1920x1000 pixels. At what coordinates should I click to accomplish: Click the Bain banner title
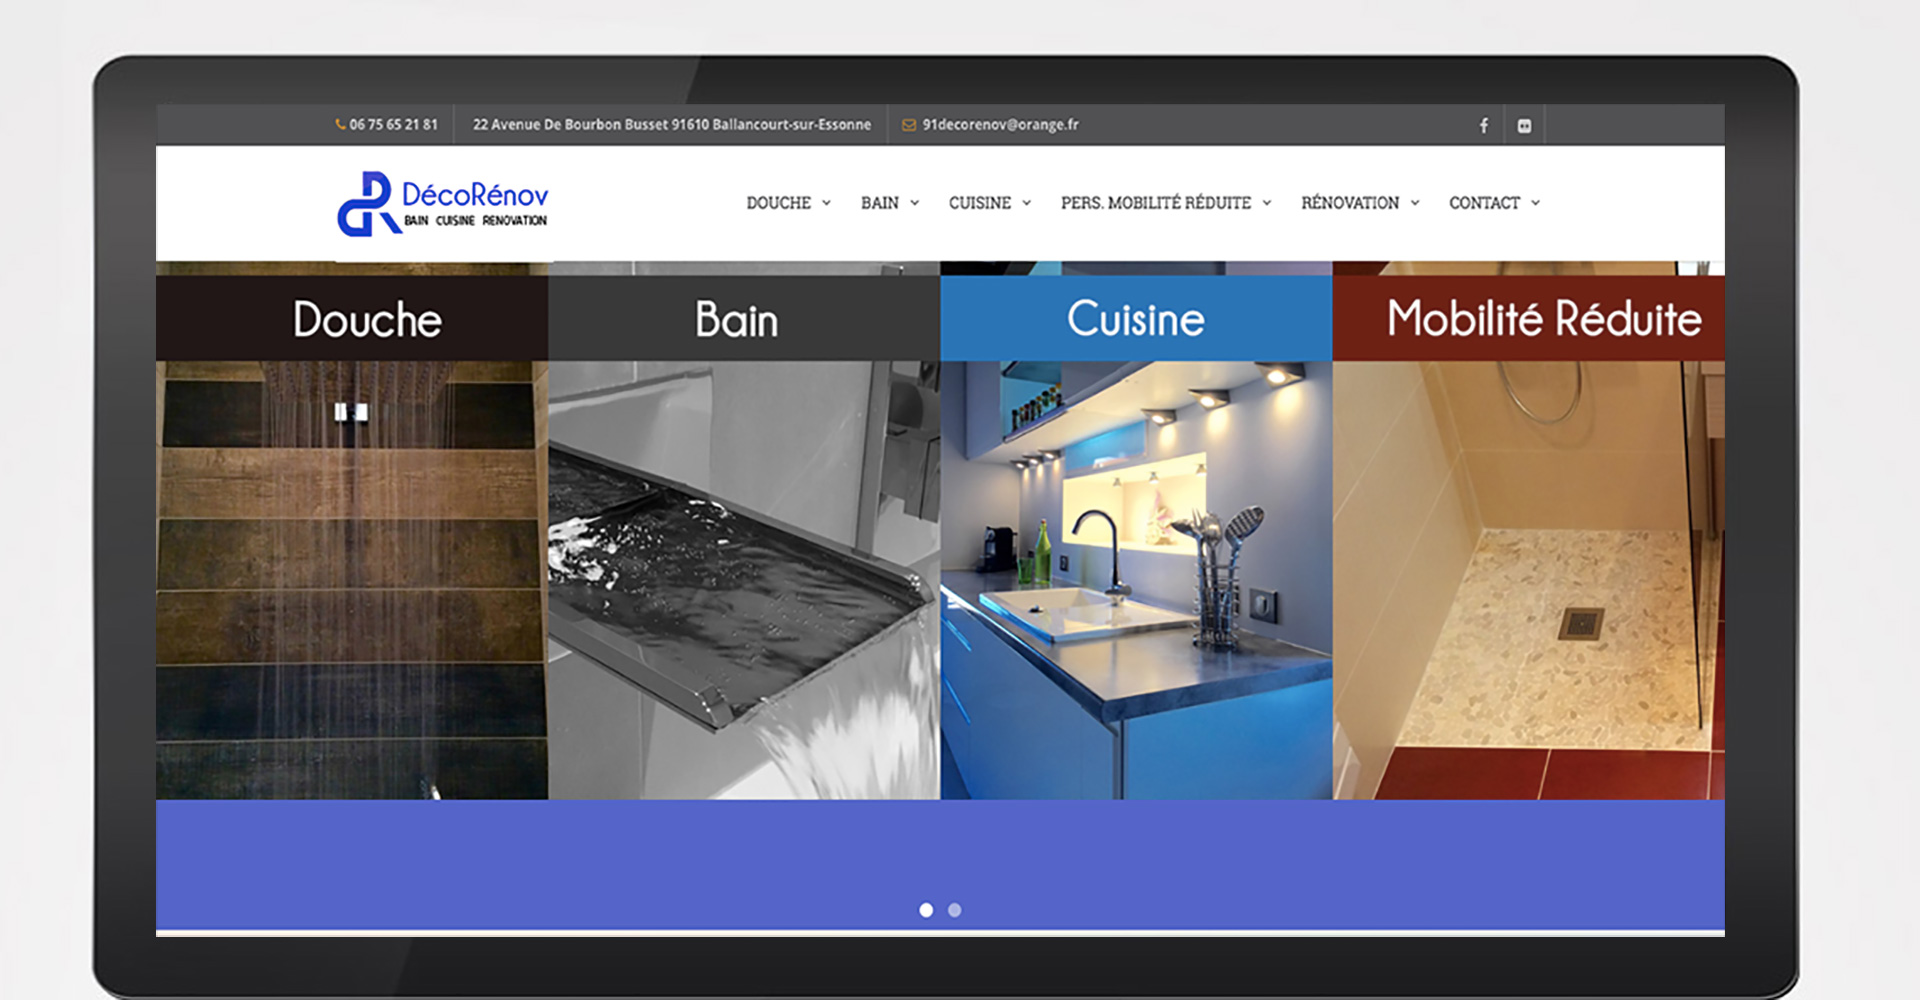tap(736, 320)
